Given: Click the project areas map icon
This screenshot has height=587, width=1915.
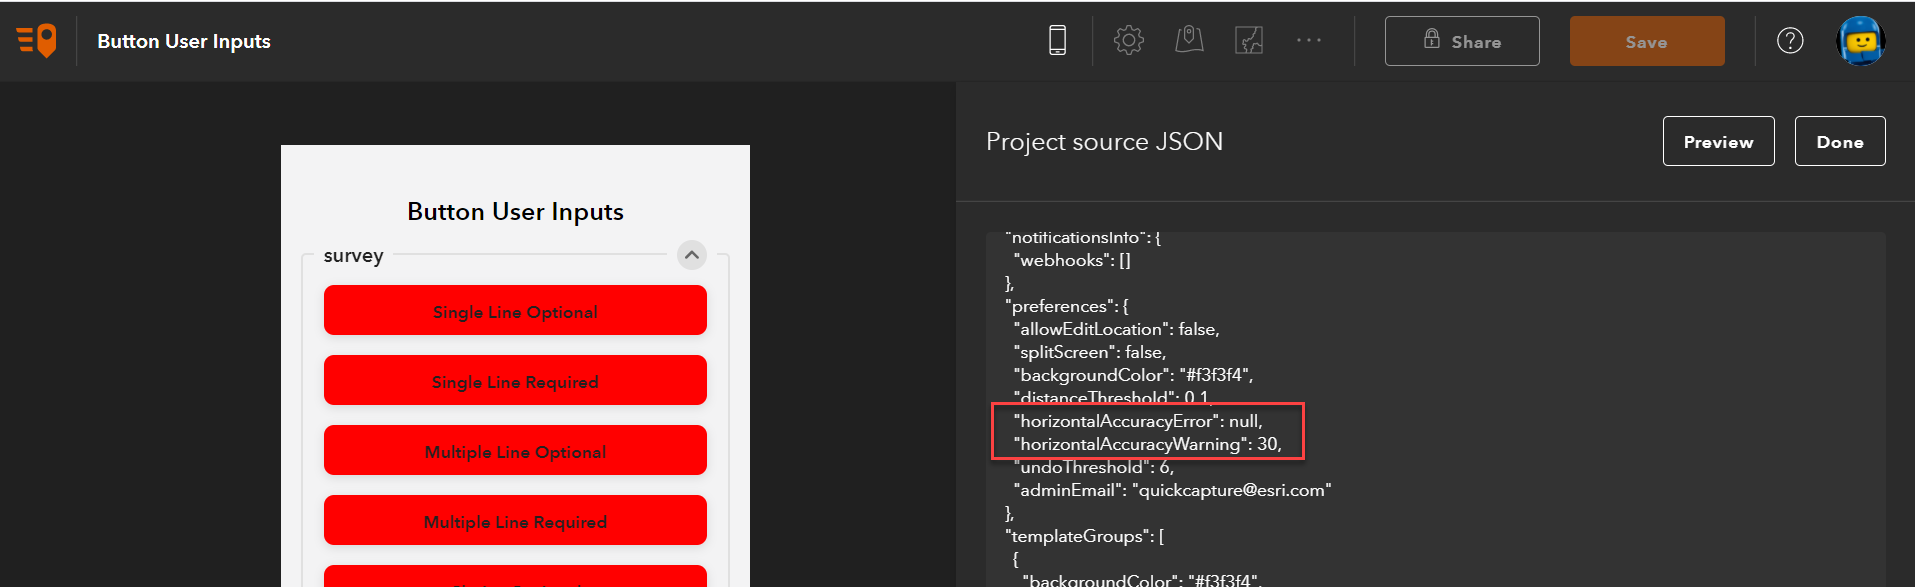Looking at the screenshot, I should 1249,41.
